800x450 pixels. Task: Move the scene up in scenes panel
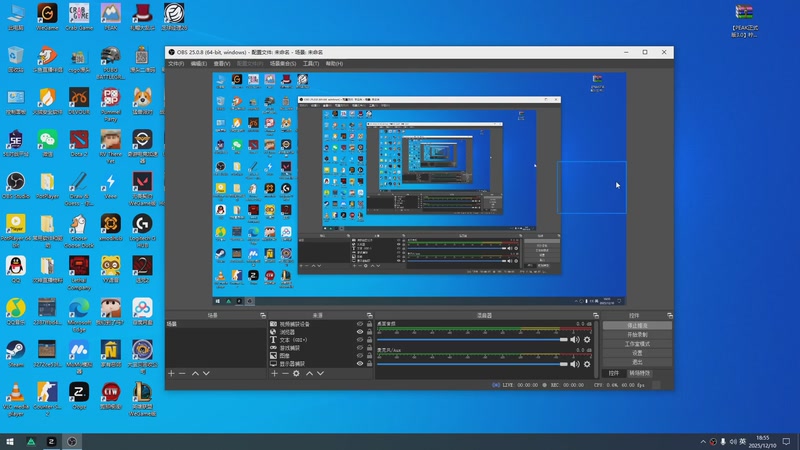tap(195, 373)
